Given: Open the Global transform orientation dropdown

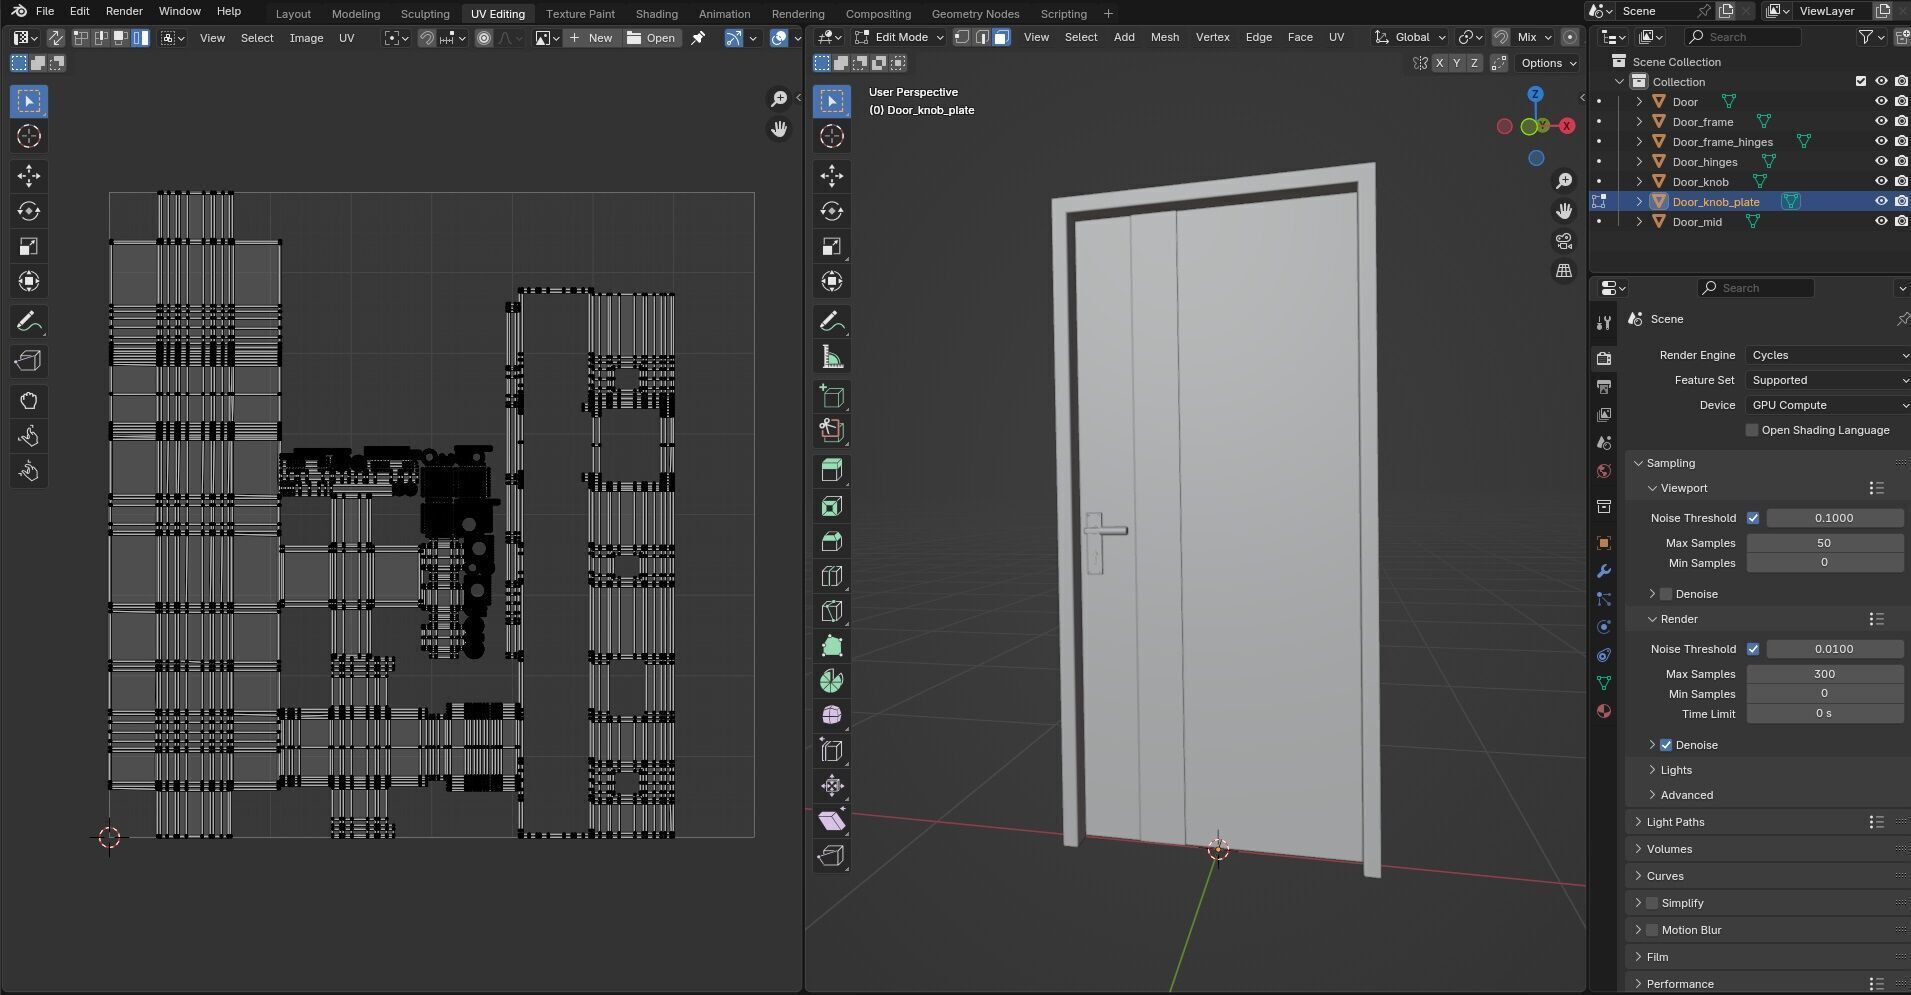Looking at the screenshot, I should point(1411,37).
